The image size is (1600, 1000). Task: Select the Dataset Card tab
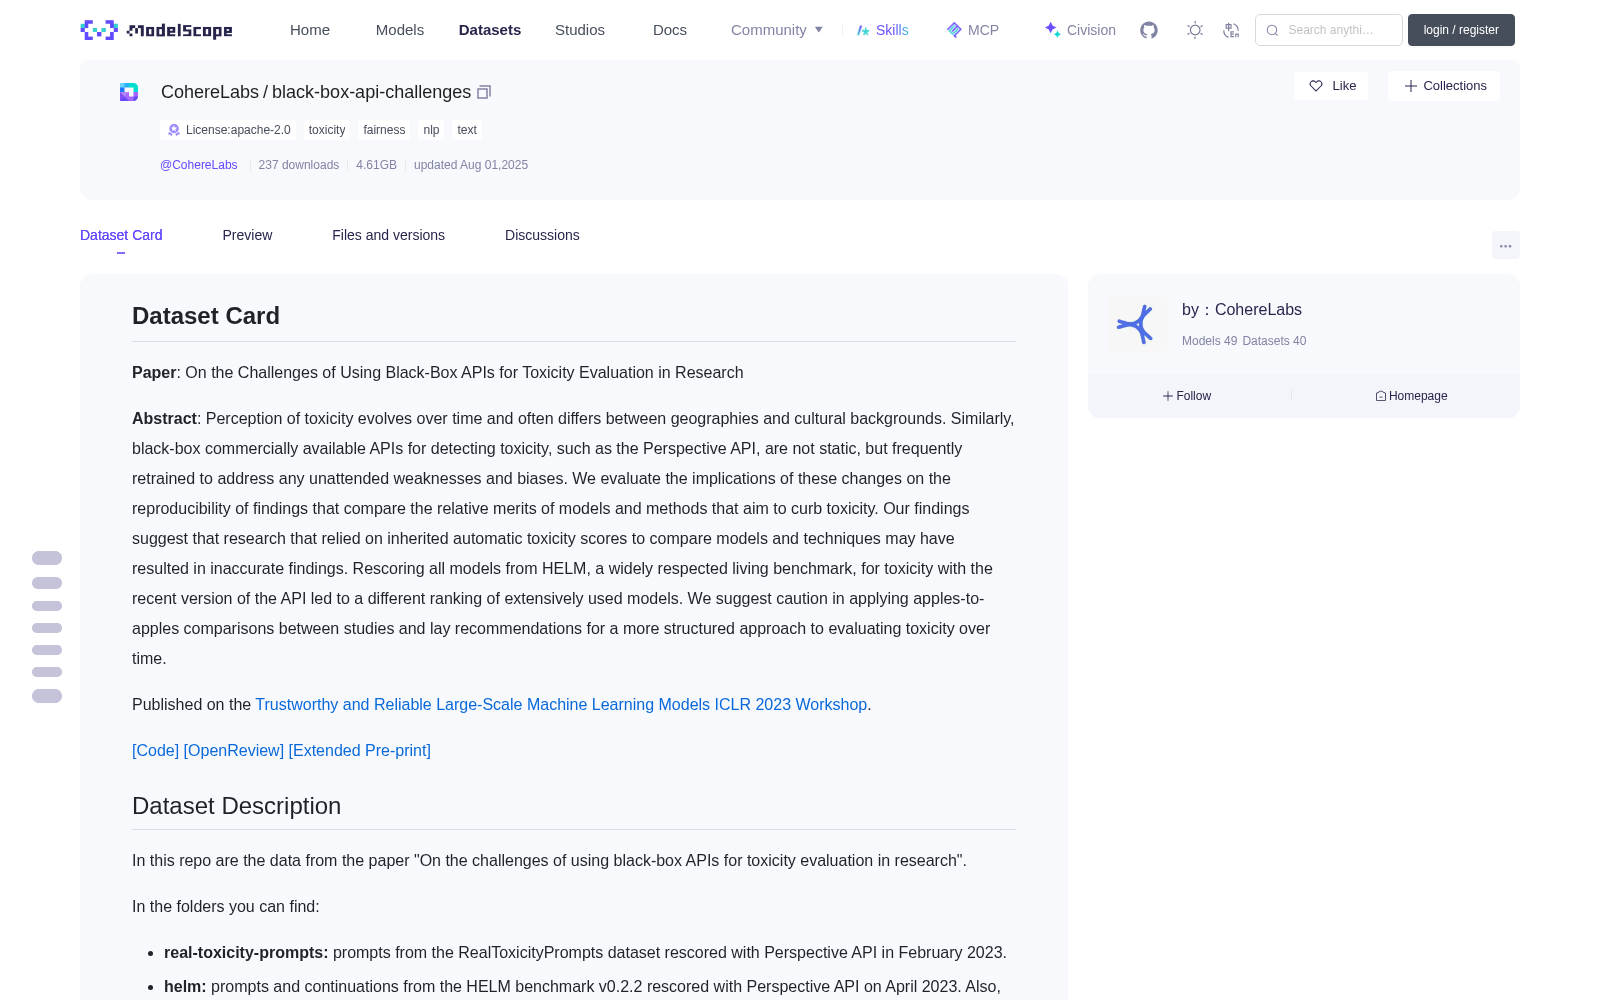pos(121,235)
